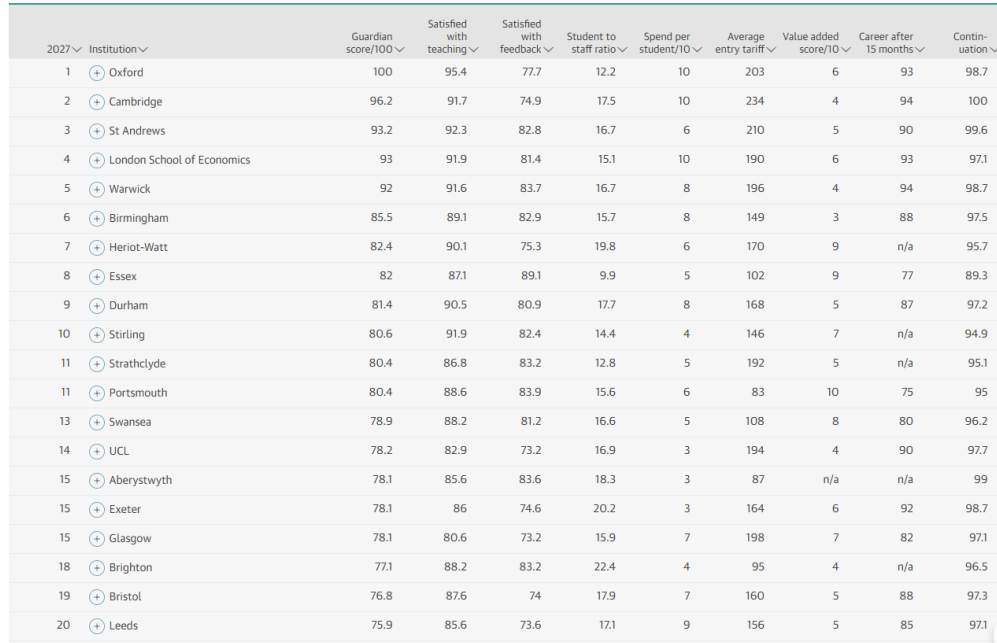Click the plus icon beside Brighton
Screen dimensions: 997x643
(97, 568)
